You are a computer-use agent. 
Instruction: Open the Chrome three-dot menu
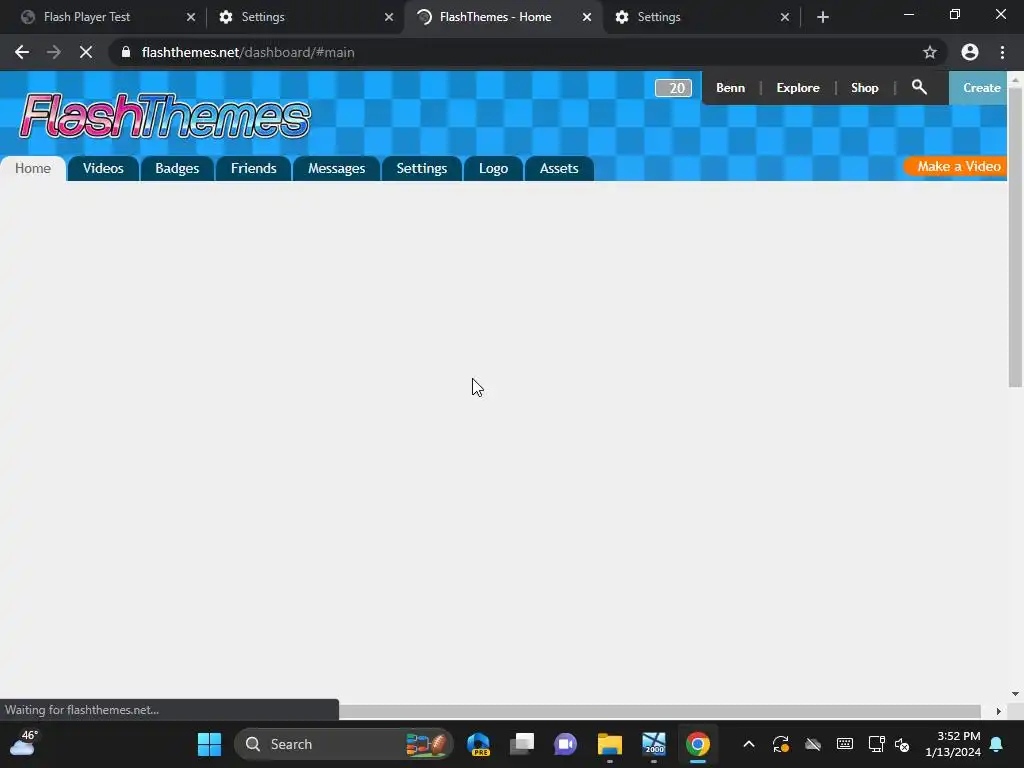(1002, 52)
